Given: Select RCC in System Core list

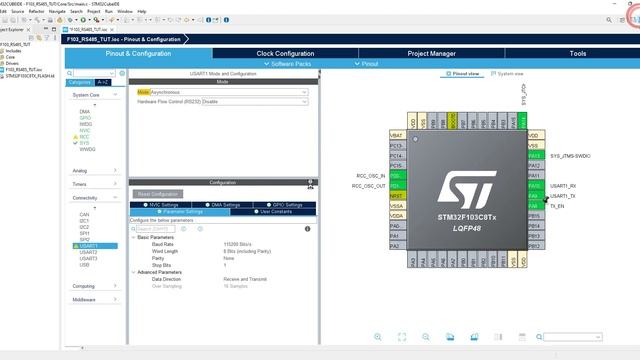Looking at the screenshot, I should tap(84, 137).
